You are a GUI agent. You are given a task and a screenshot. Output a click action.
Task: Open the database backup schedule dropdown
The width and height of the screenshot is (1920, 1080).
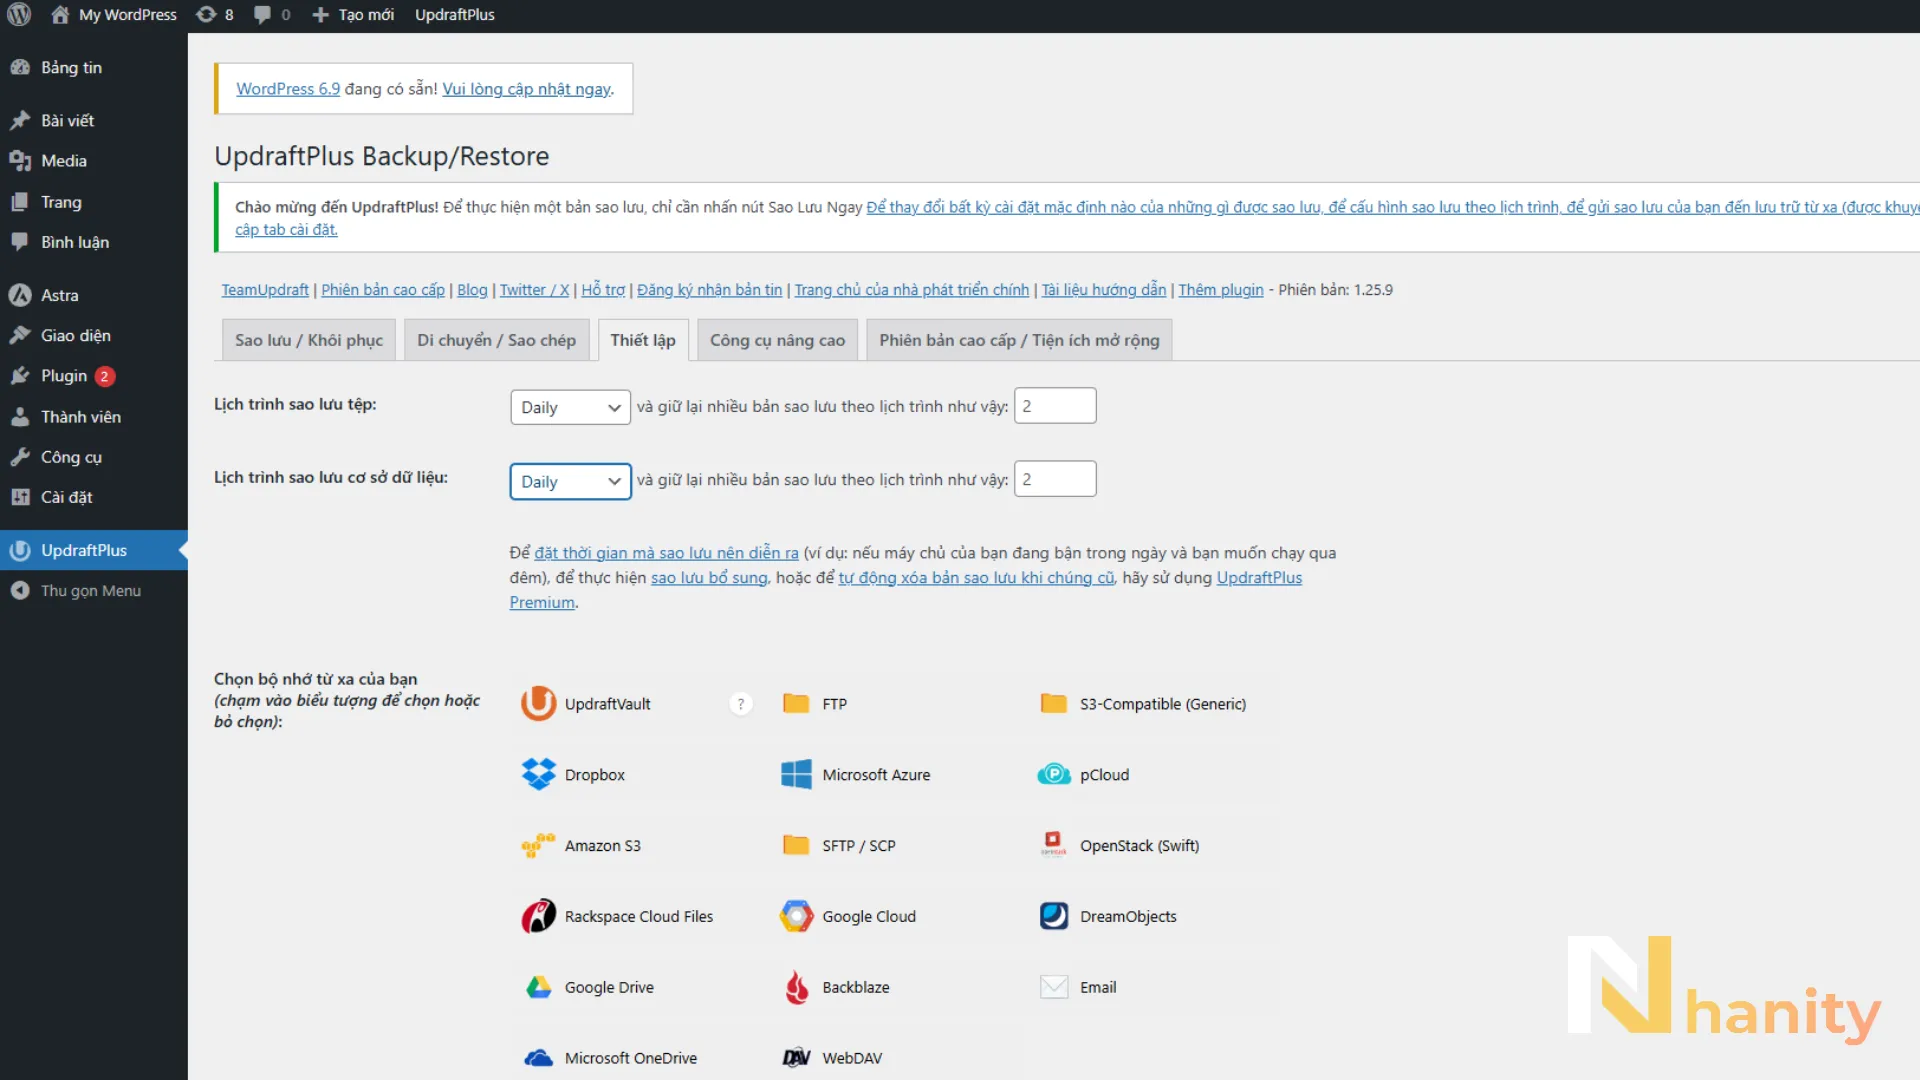click(x=570, y=481)
